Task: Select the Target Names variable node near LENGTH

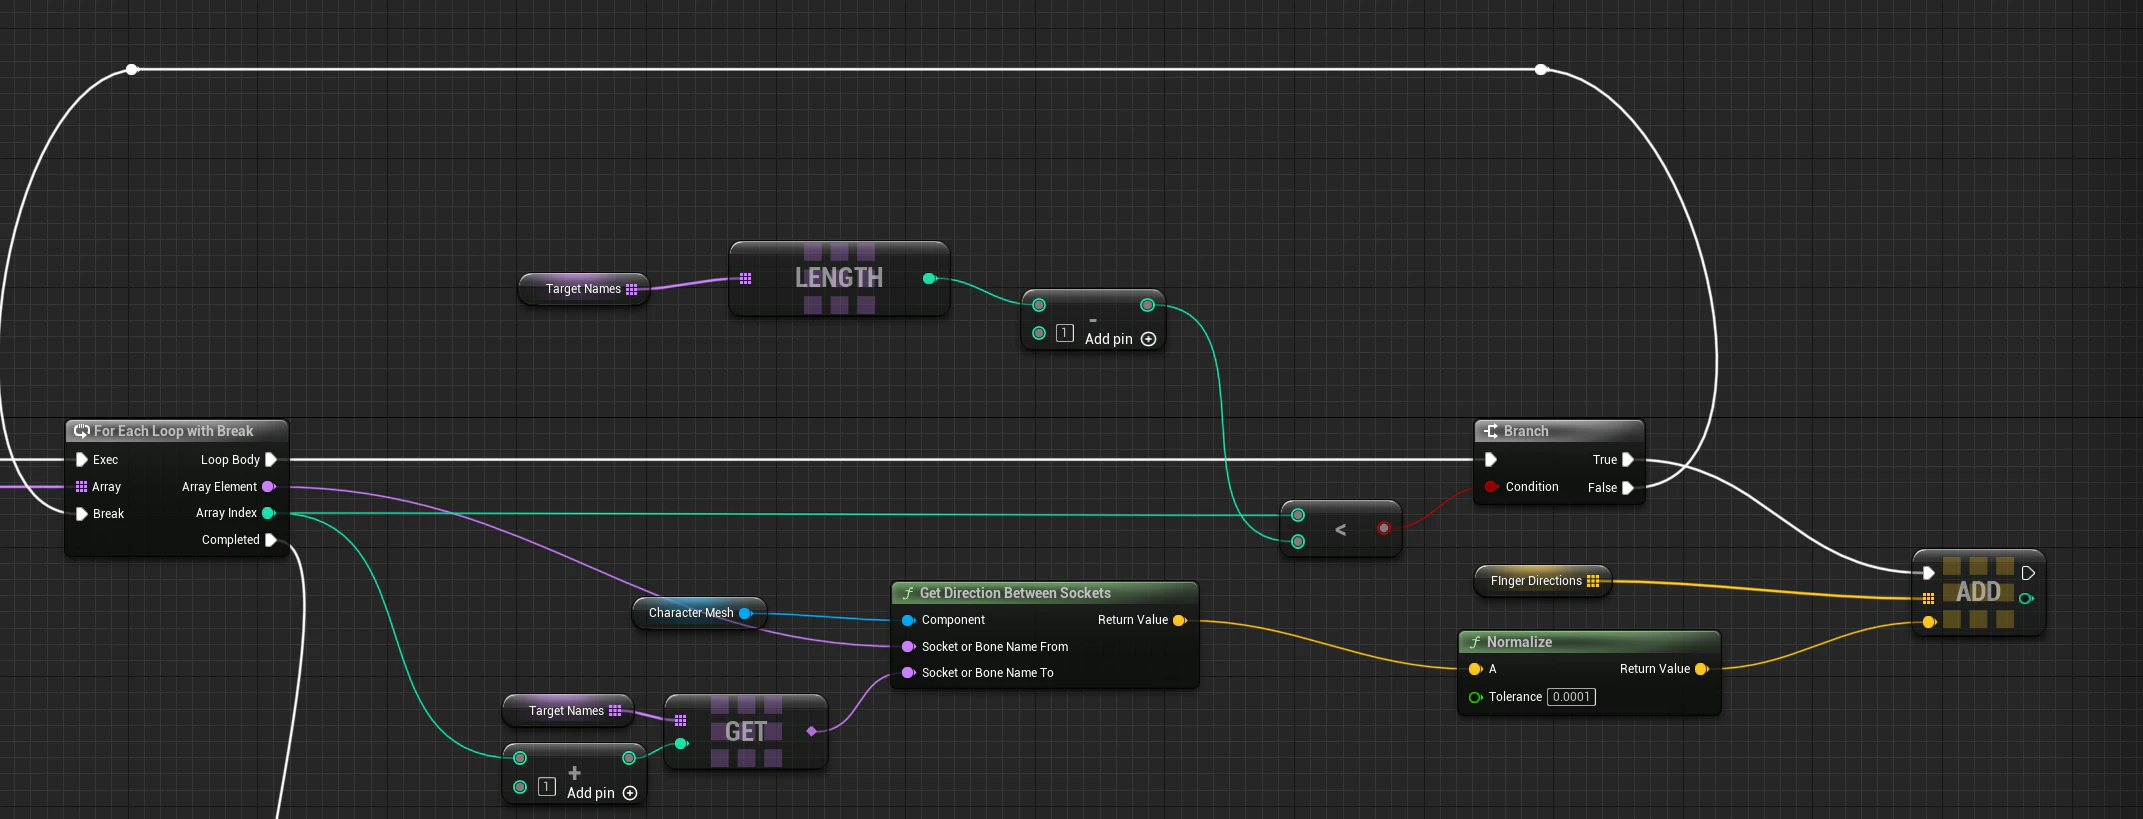Action: point(583,289)
